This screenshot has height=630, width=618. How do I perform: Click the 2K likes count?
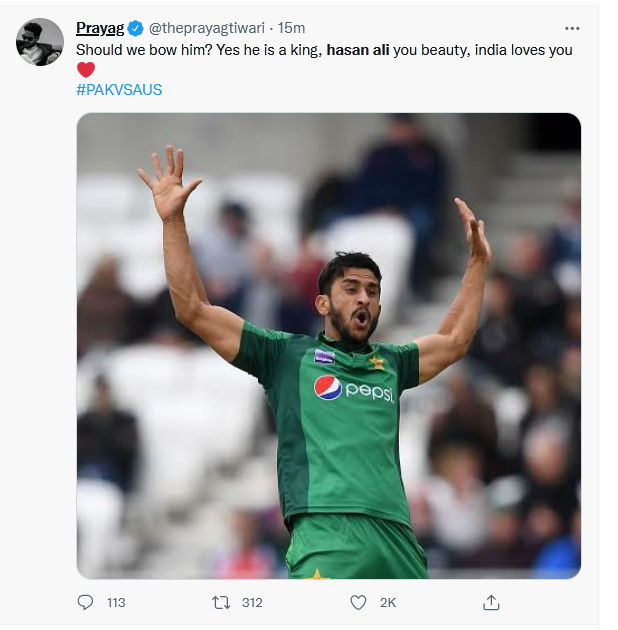coord(388,603)
